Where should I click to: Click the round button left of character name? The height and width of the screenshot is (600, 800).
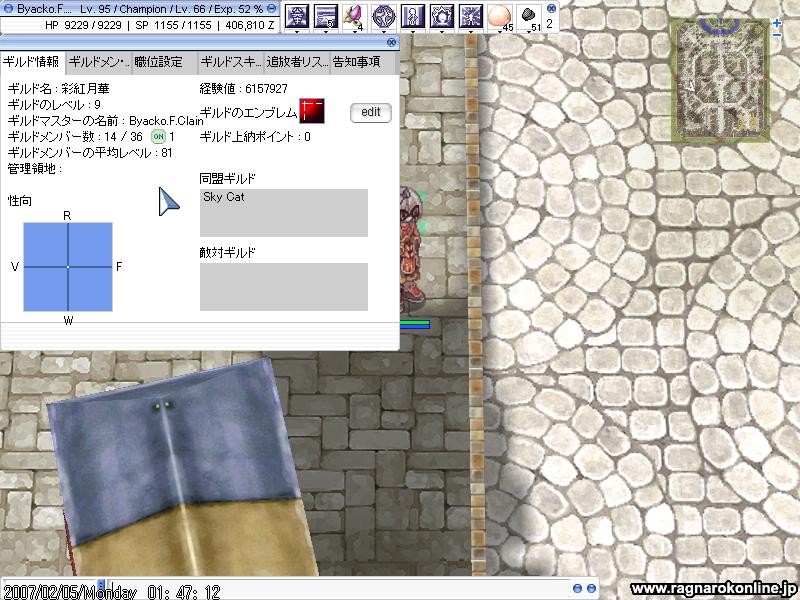pos(8,9)
